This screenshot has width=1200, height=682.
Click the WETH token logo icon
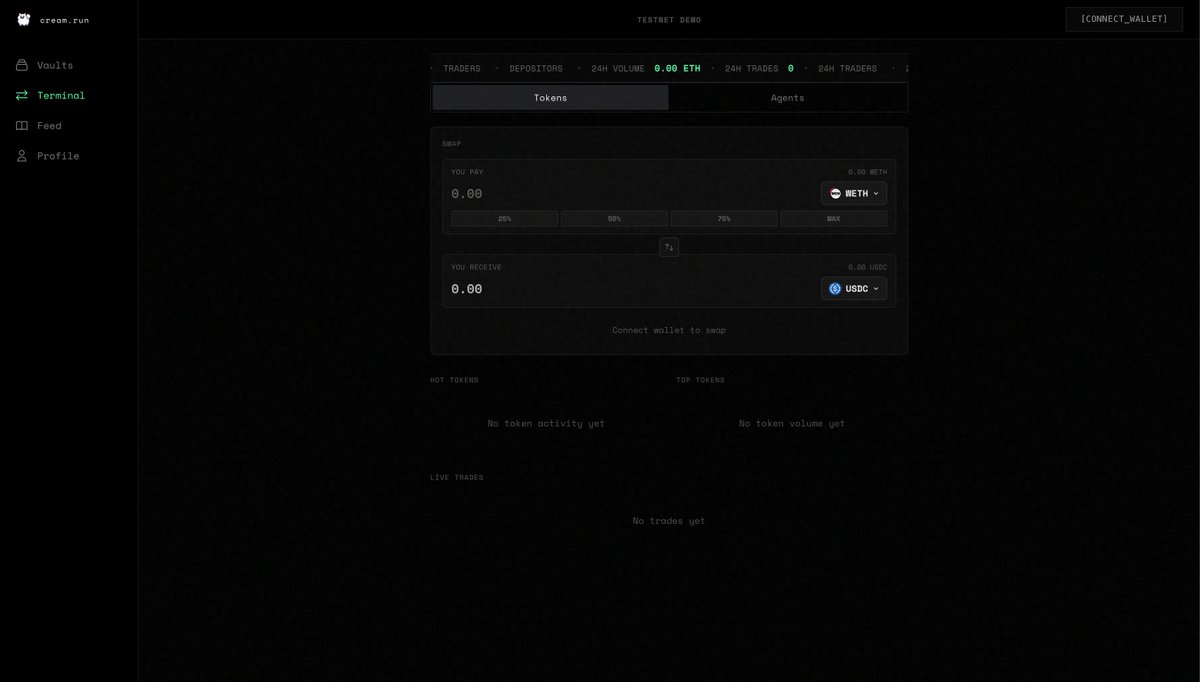[x=836, y=194]
